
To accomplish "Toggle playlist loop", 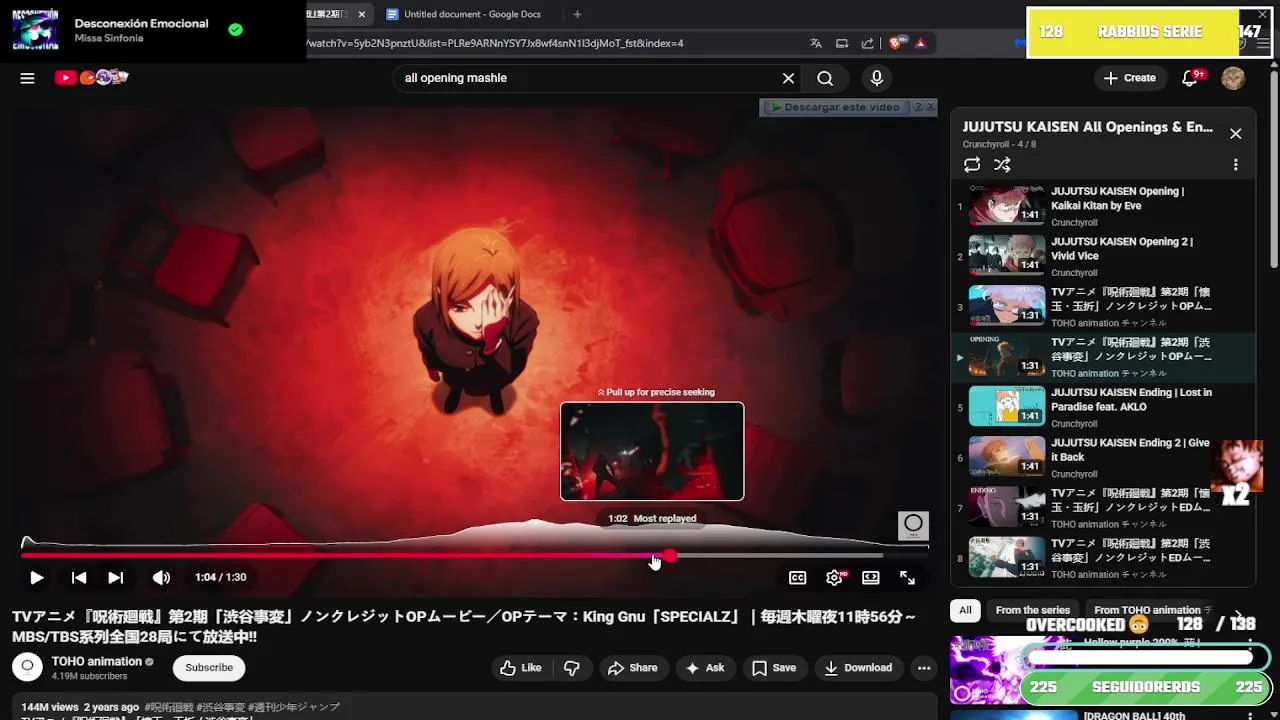I will [x=972, y=165].
